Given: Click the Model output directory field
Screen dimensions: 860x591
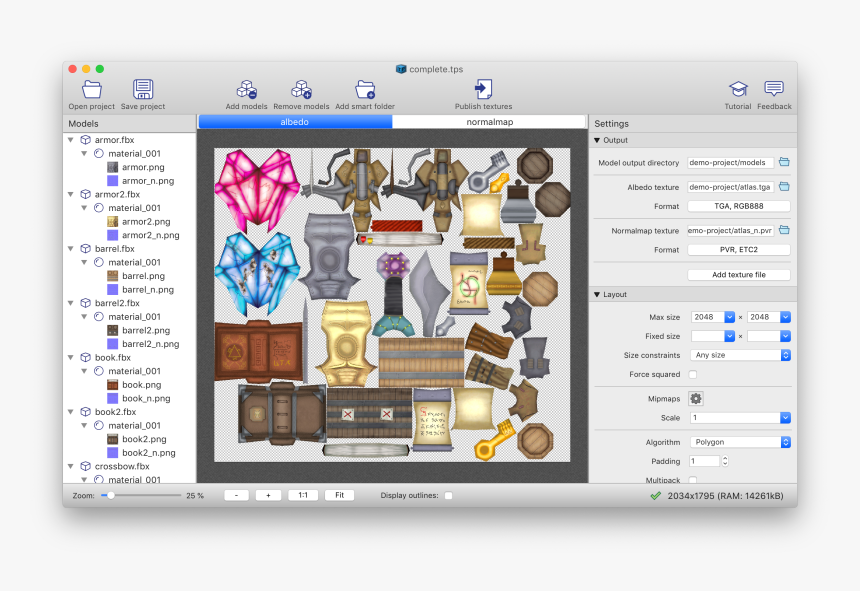Looking at the screenshot, I should click(731, 162).
